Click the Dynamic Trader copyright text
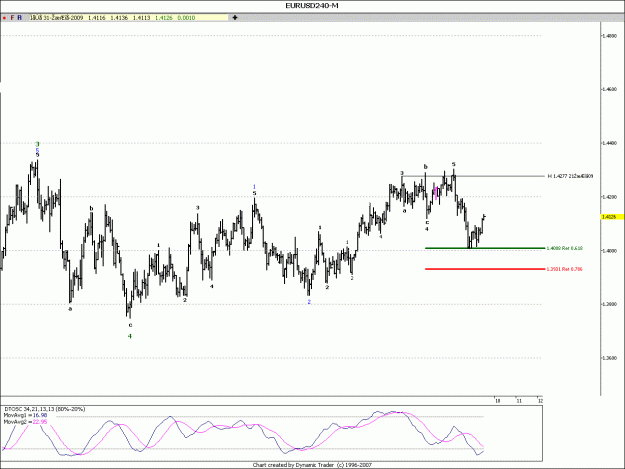This screenshot has width=625, height=469. 312,465
